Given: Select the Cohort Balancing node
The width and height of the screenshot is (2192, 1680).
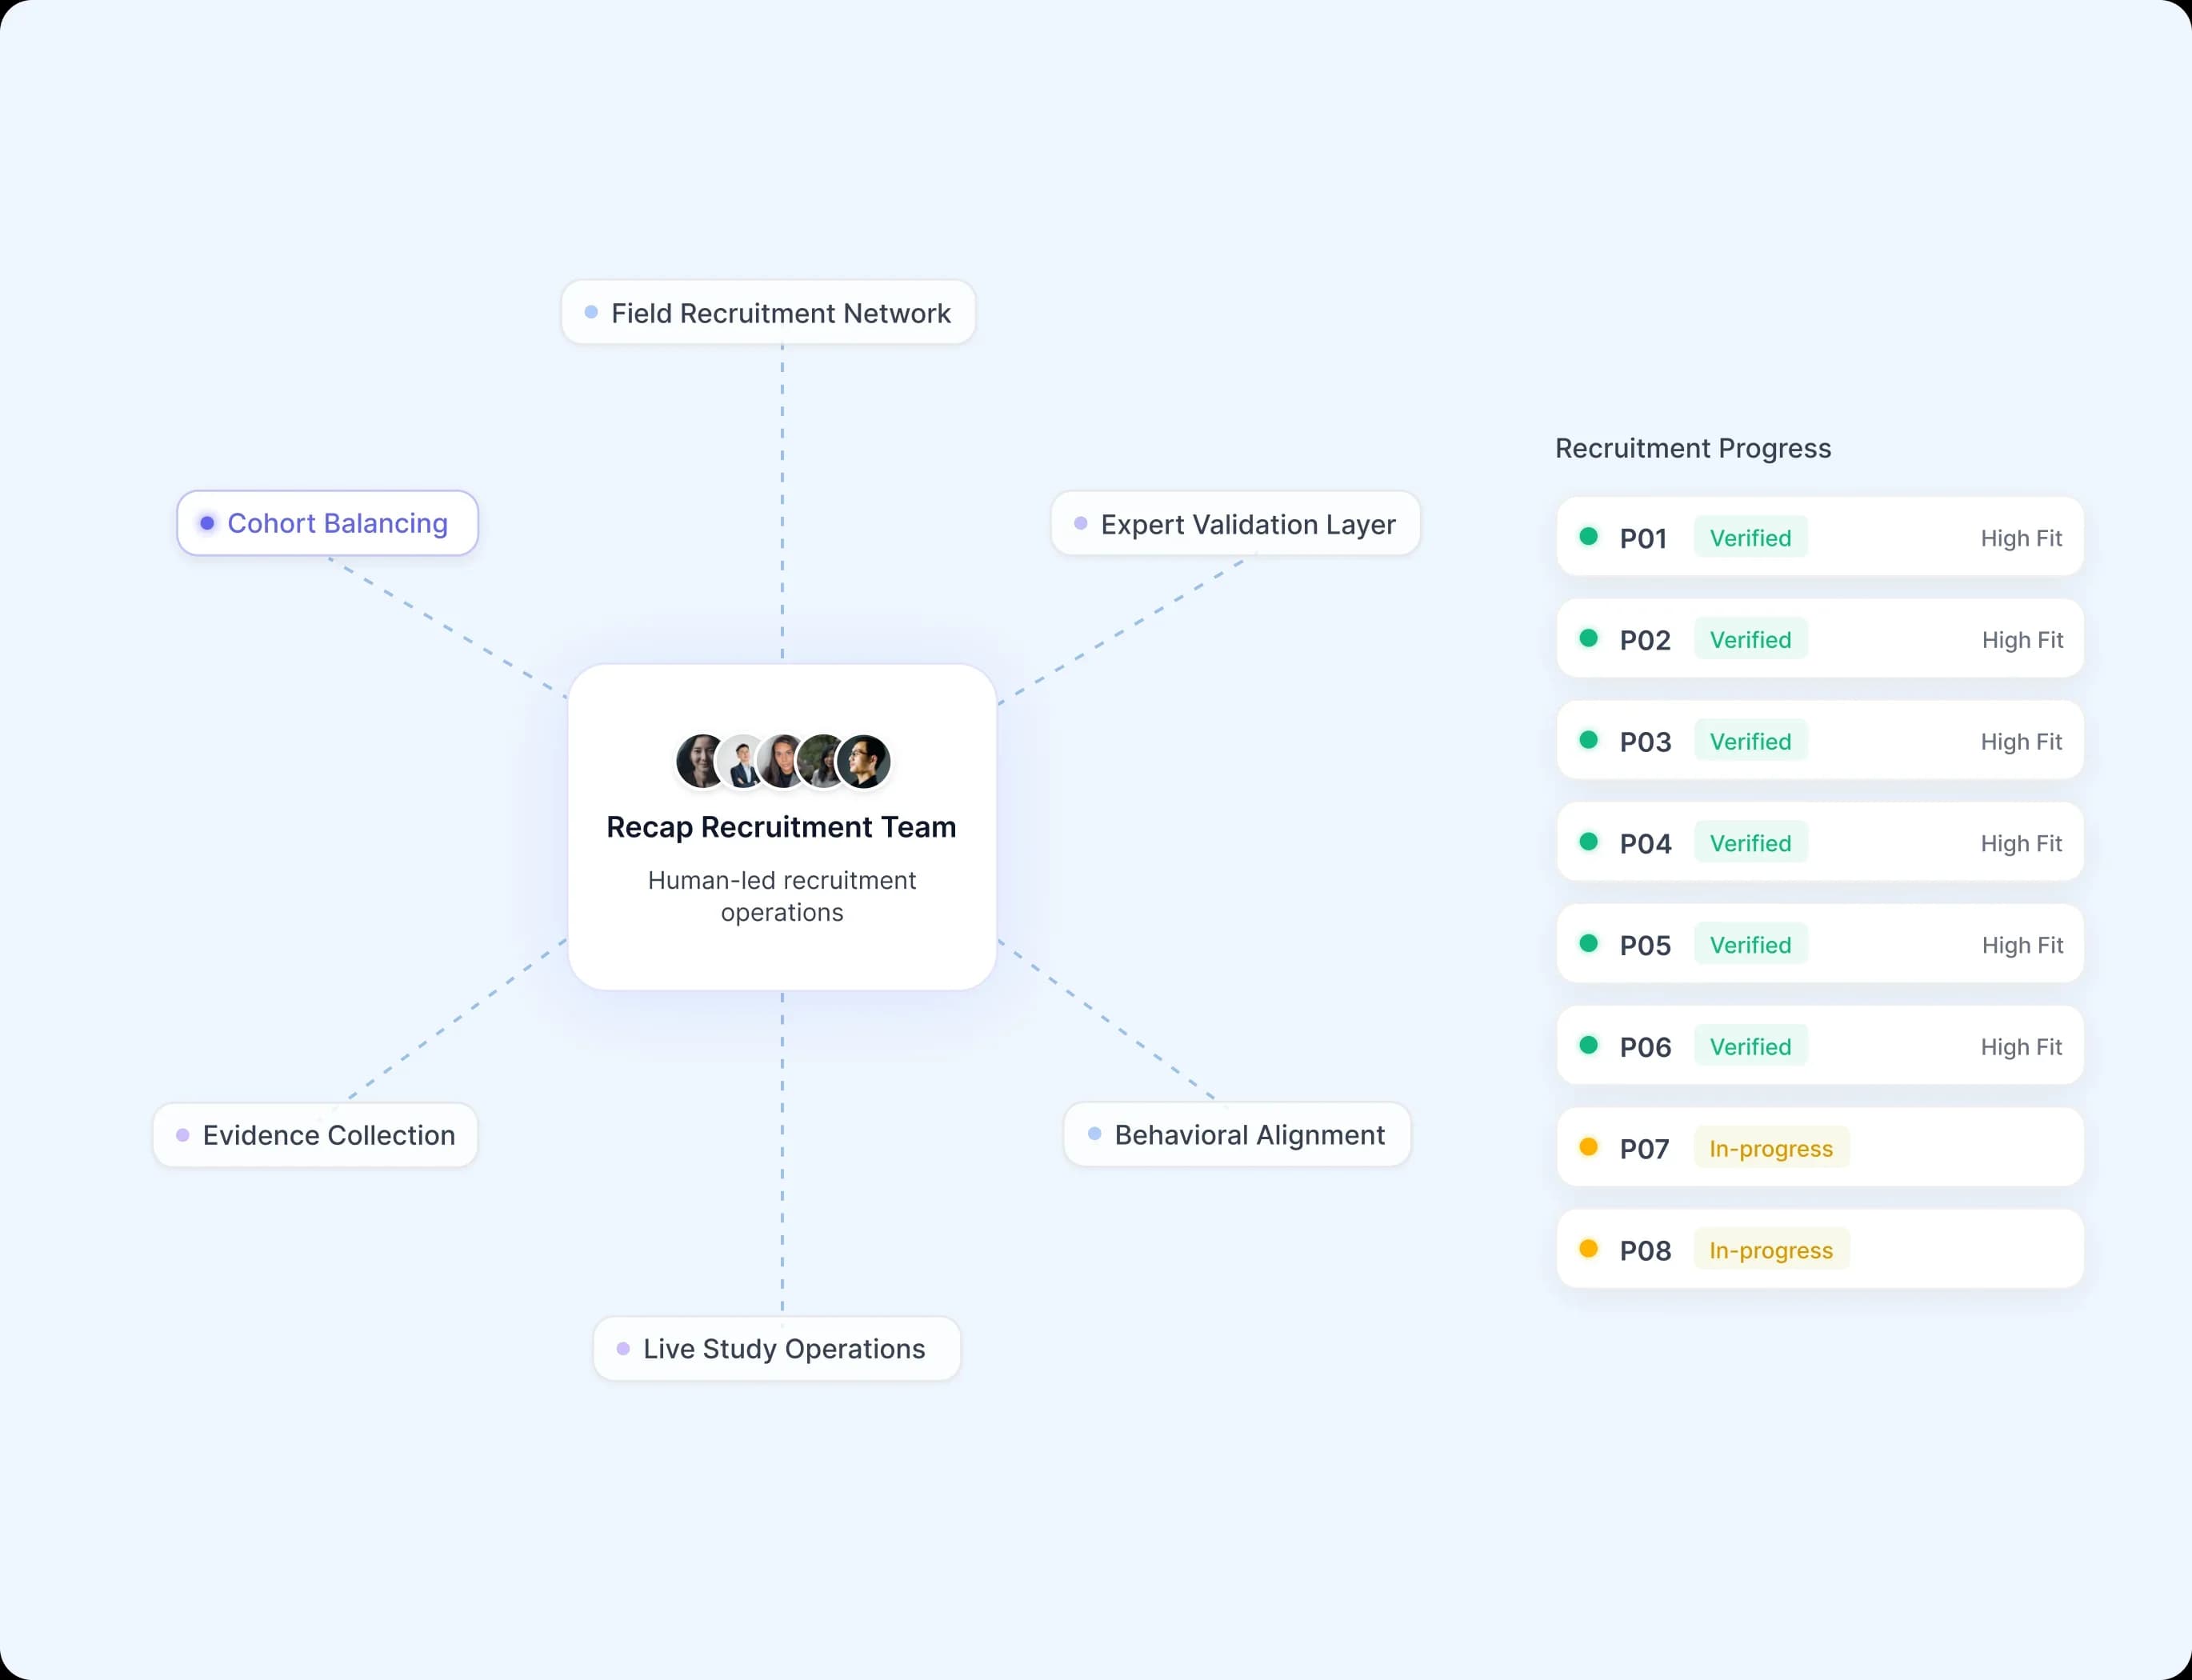Looking at the screenshot, I should point(327,523).
